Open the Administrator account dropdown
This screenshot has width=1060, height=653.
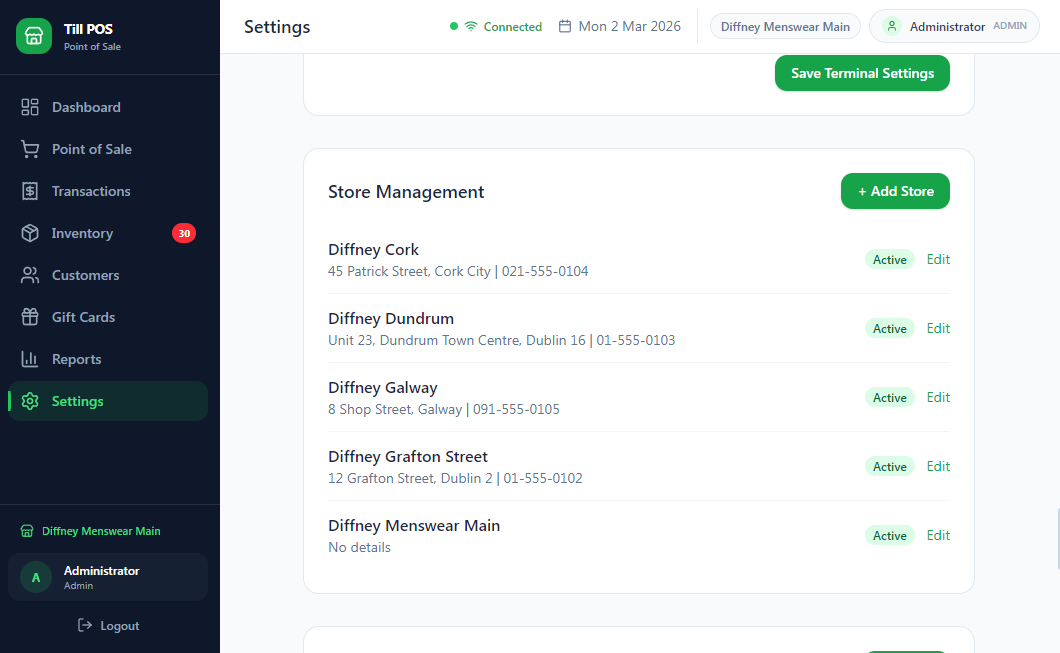tap(954, 25)
